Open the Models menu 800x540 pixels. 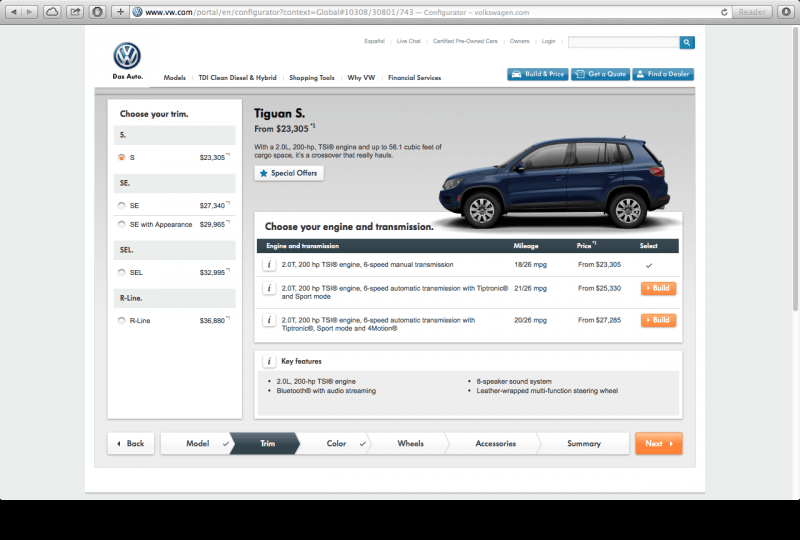[174, 78]
